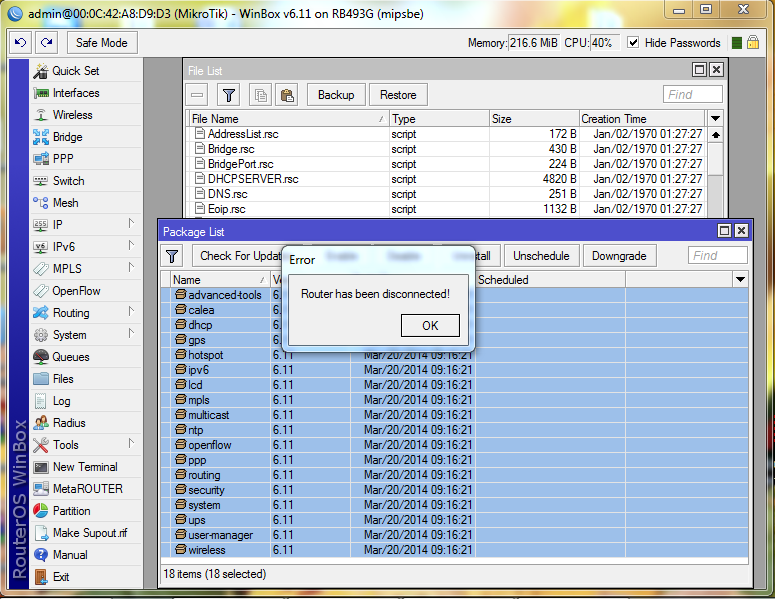Click the padlock icon in top bar
The height and width of the screenshot is (599, 775).
coord(753,43)
